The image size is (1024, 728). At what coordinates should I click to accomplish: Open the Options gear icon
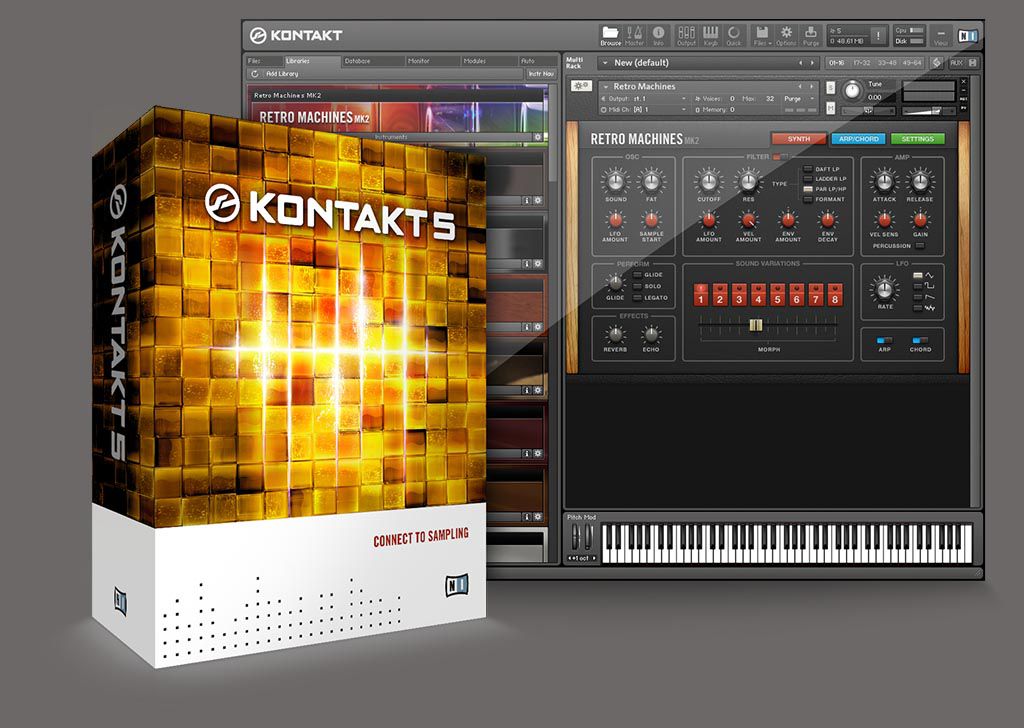[x=786, y=35]
